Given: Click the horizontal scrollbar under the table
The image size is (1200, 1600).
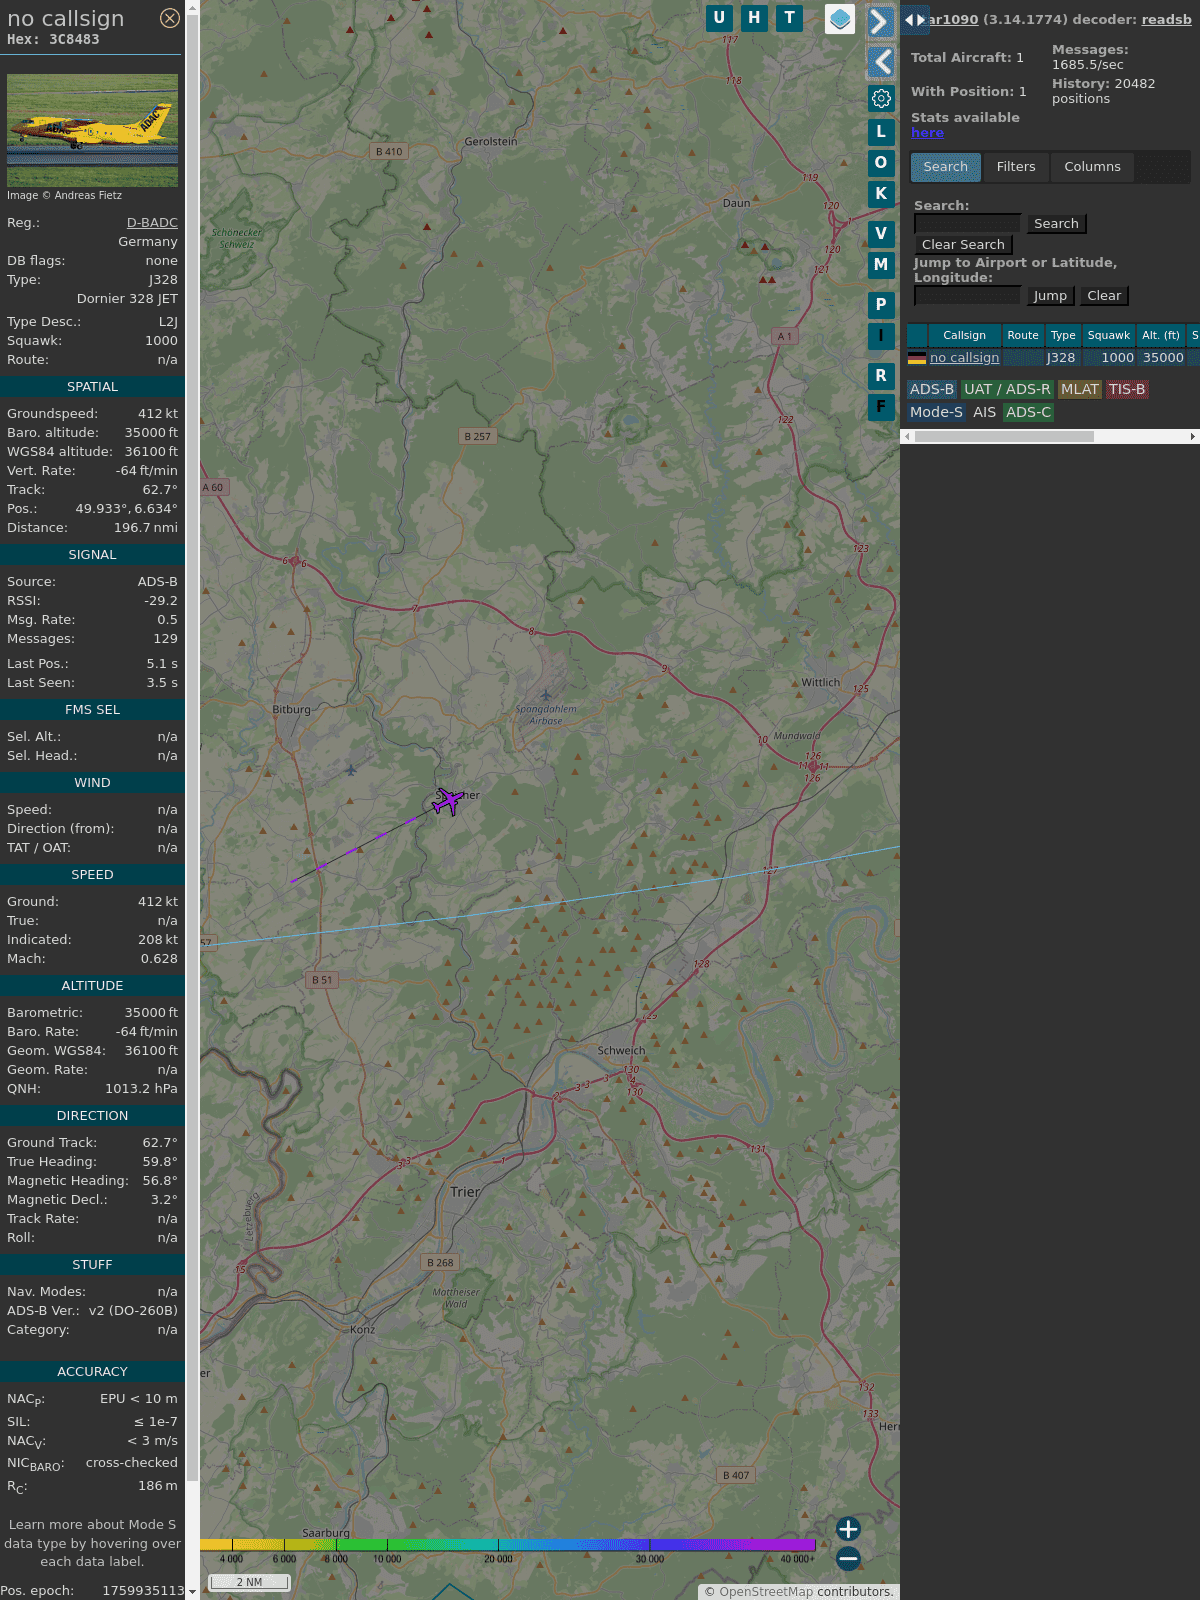Looking at the screenshot, I should pos(1004,437).
